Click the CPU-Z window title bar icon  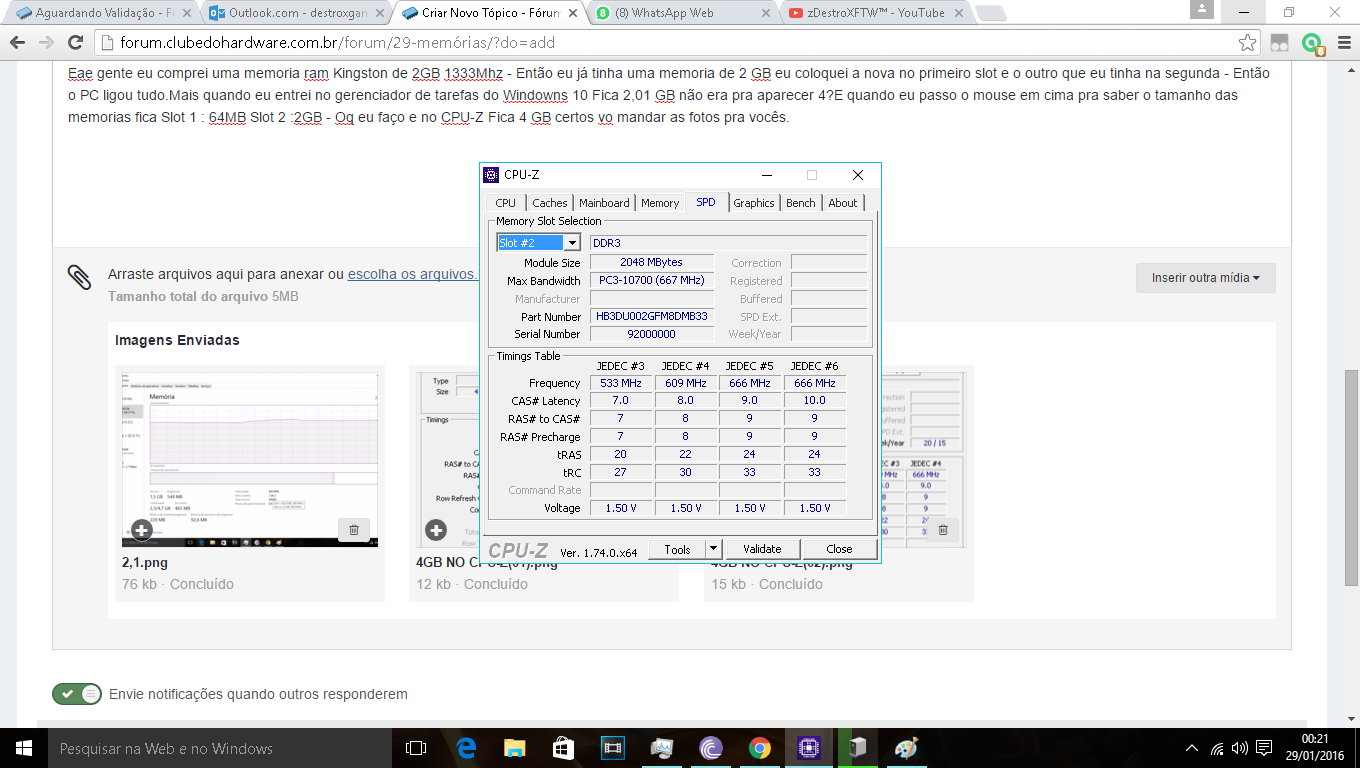coord(491,175)
